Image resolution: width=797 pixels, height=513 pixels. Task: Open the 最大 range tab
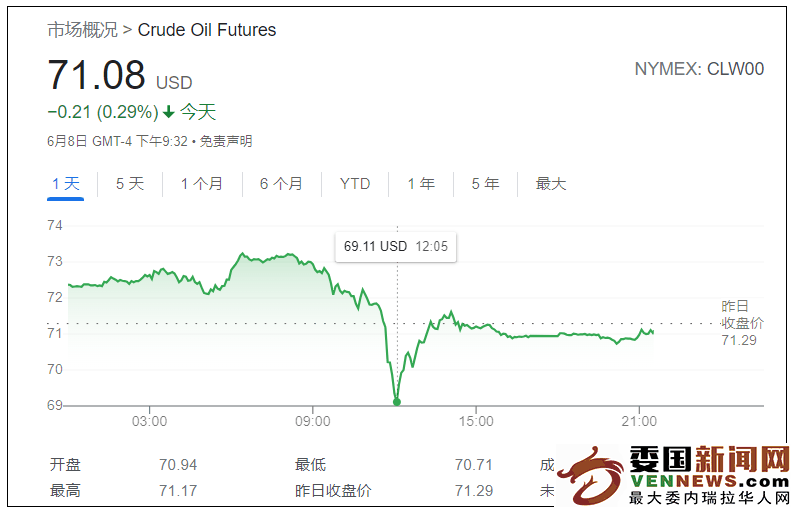click(550, 184)
